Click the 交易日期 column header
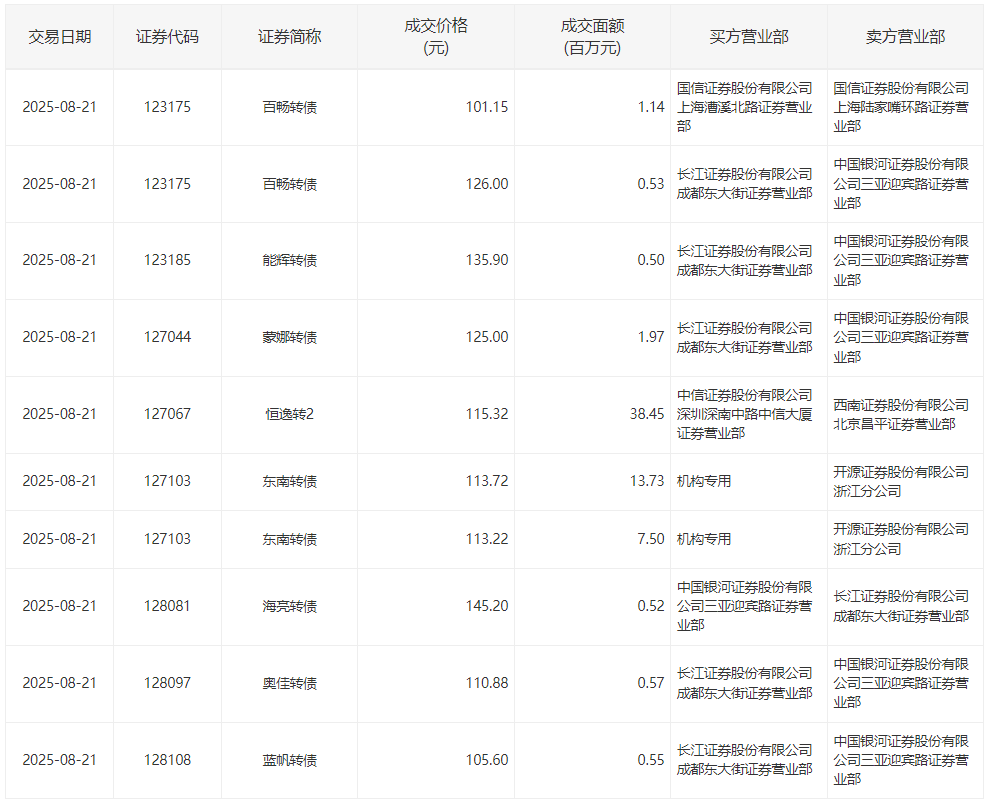The height and width of the screenshot is (800, 990). click(x=59, y=37)
